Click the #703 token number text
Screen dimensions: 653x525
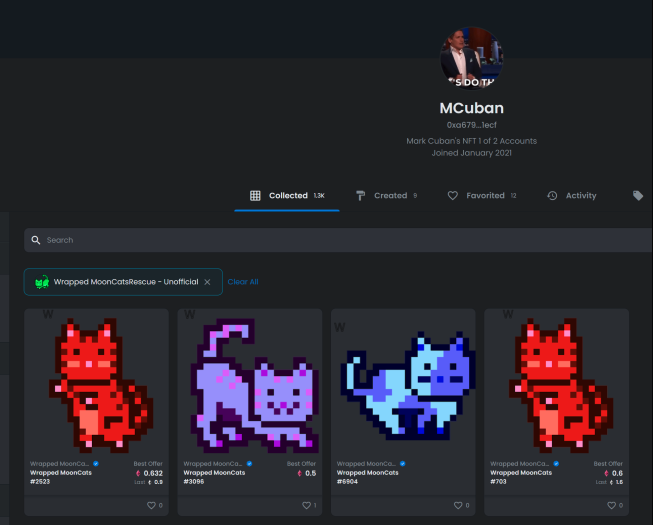point(498,482)
